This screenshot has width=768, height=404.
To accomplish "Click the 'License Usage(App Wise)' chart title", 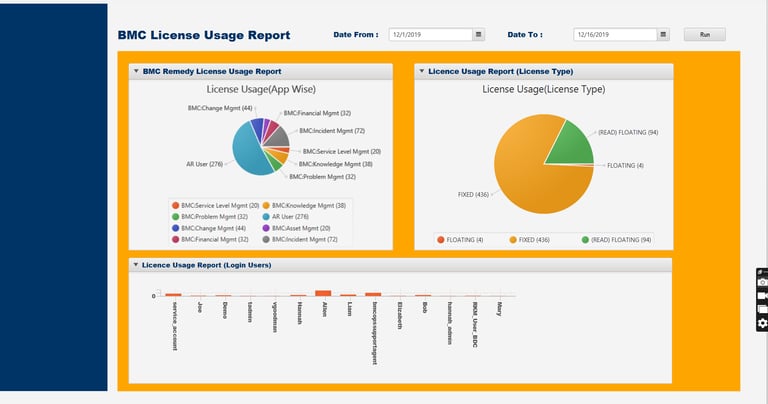I will pyautogui.click(x=261, y=89).
